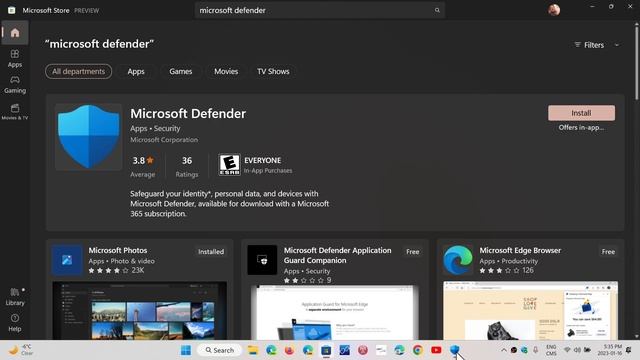Click the Offers in-app text under Install
640x360 pixels.
pos(581,127)
